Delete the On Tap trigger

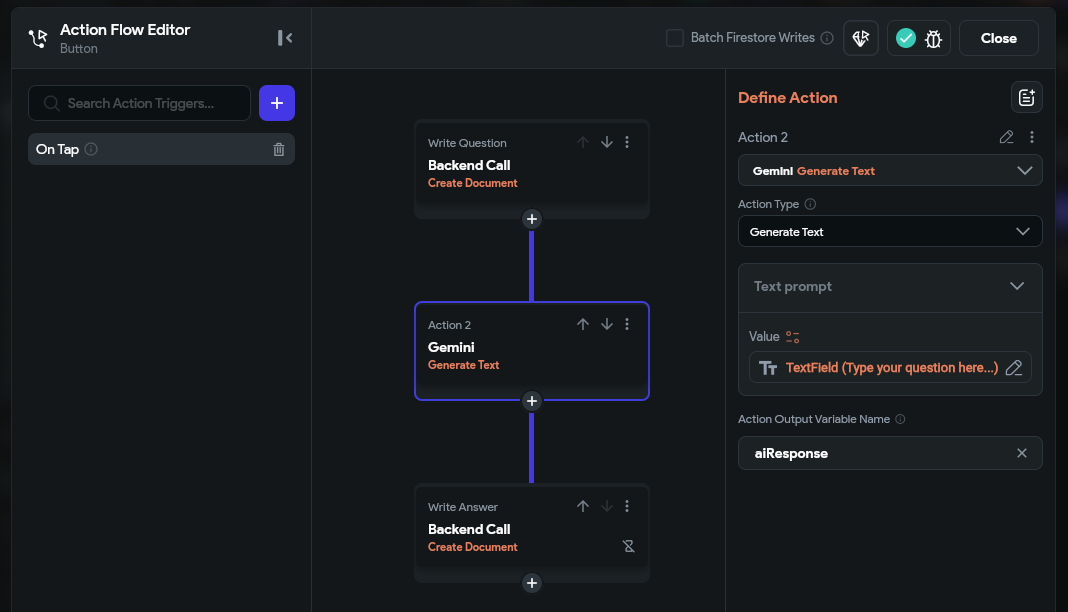279,150
